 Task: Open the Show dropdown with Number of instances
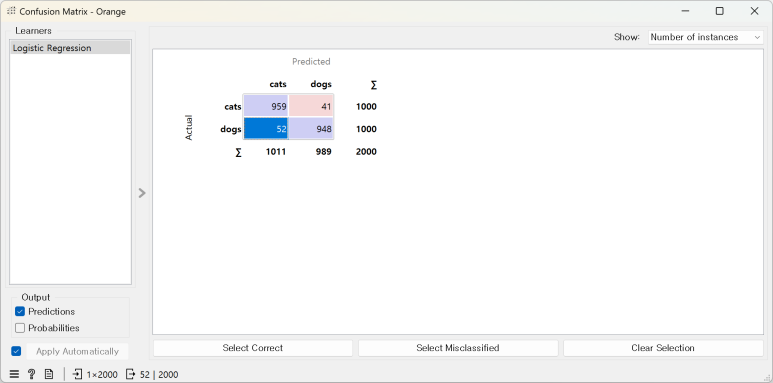(x=705, y=37)
